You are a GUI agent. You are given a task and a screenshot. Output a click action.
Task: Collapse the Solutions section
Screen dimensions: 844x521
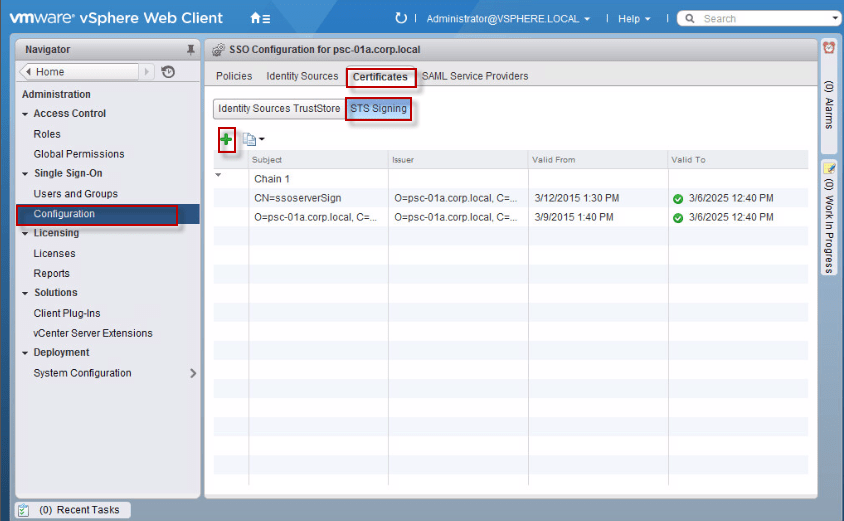pyautogui.click(x=25, y=293)
